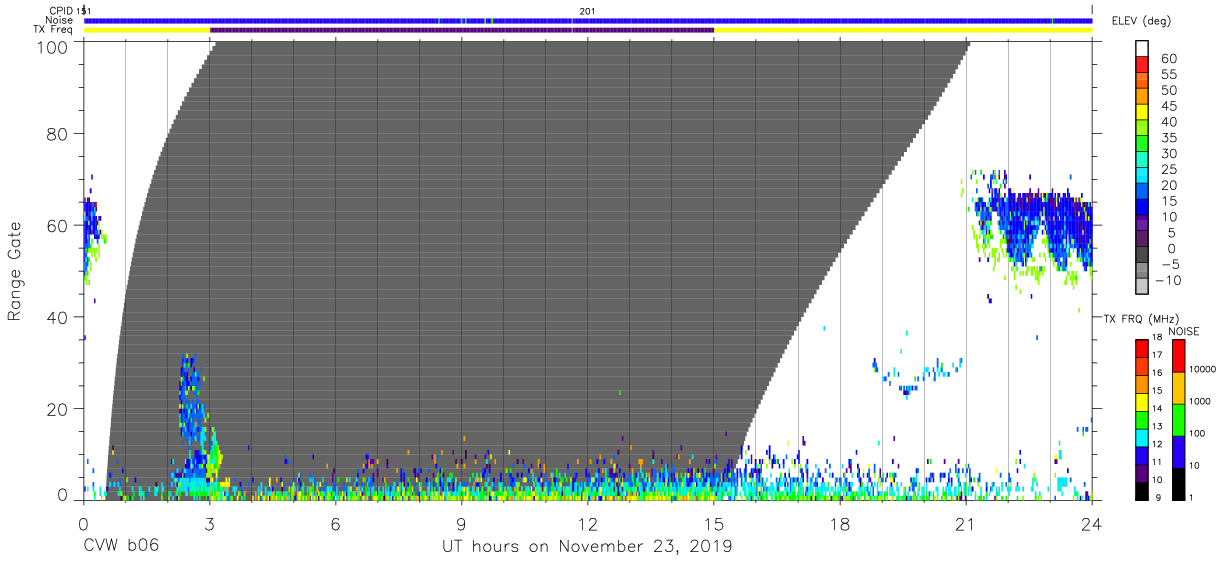This screenshot has height=567, width=1228.
Task: Click the Noise row label at top left
Action: [59, 20]
